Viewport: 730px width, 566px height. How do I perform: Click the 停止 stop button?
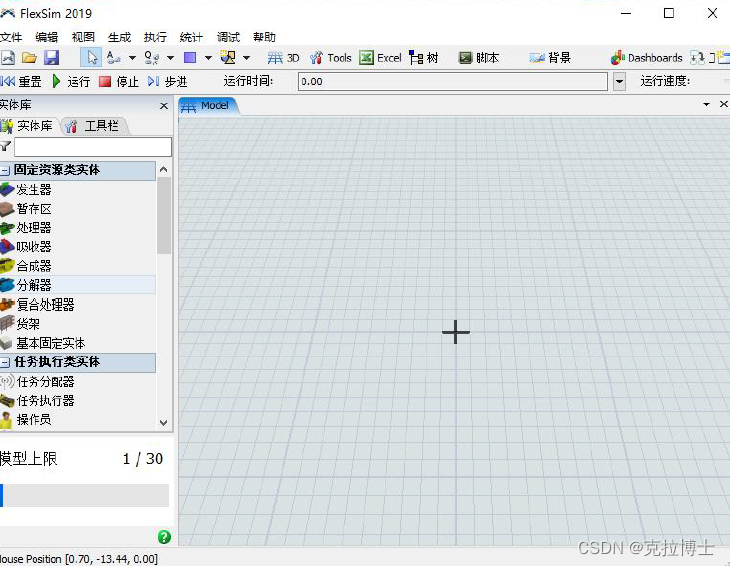coord(119,82)
